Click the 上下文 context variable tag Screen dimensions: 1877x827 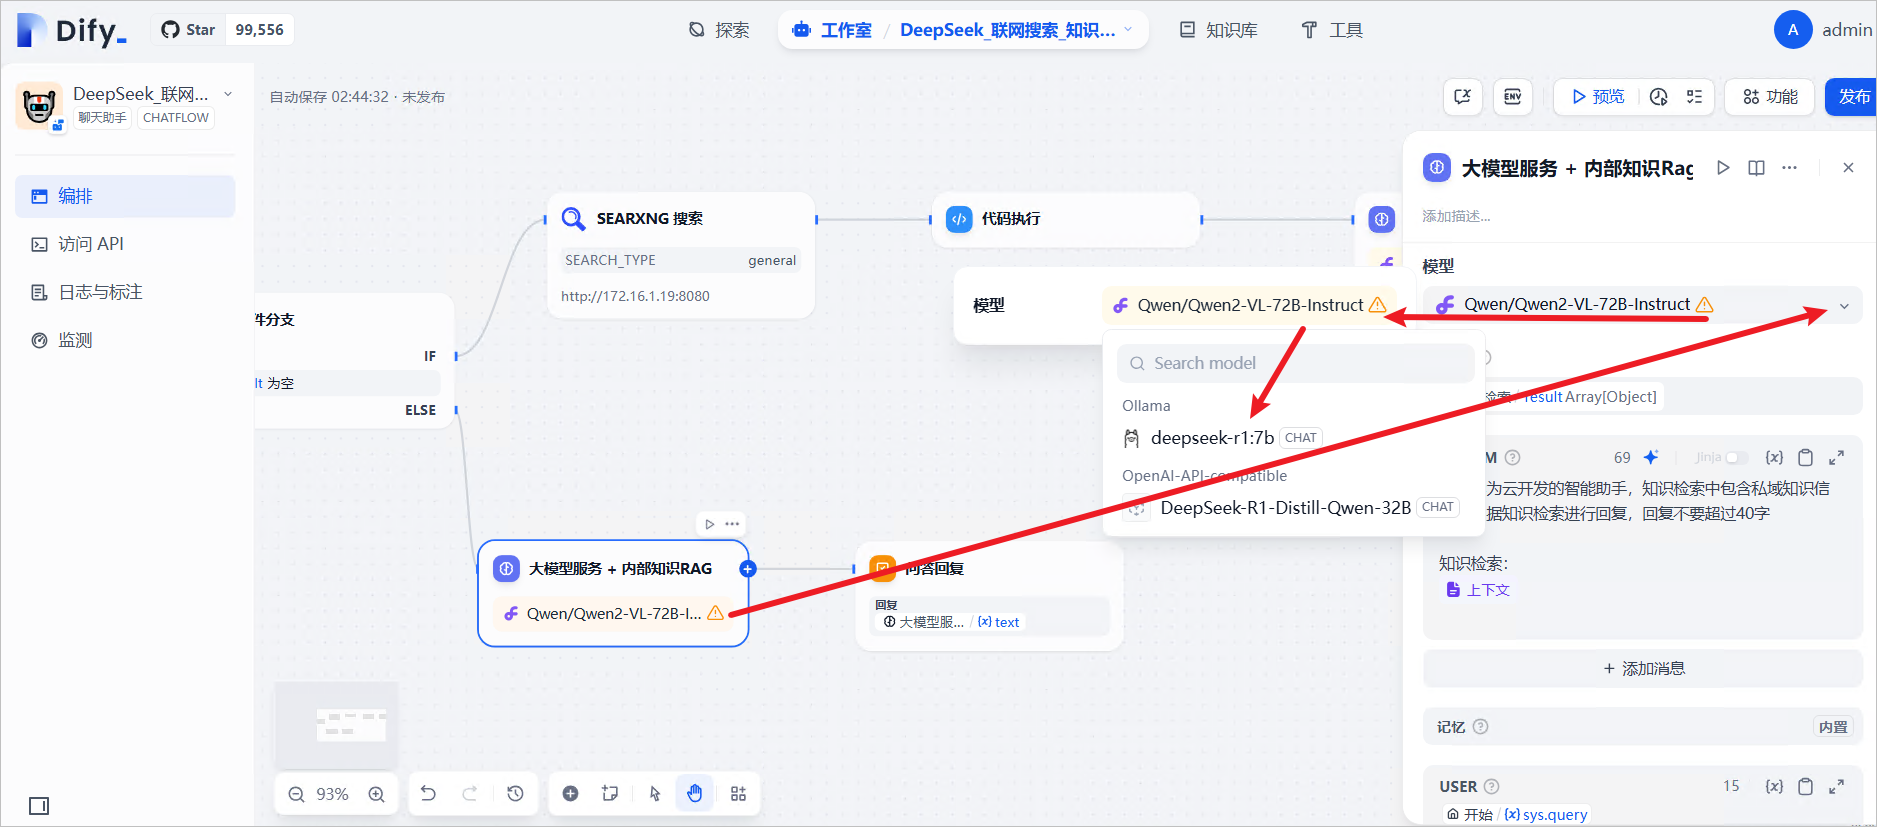pyautogui.click(x=1478, y=590)
